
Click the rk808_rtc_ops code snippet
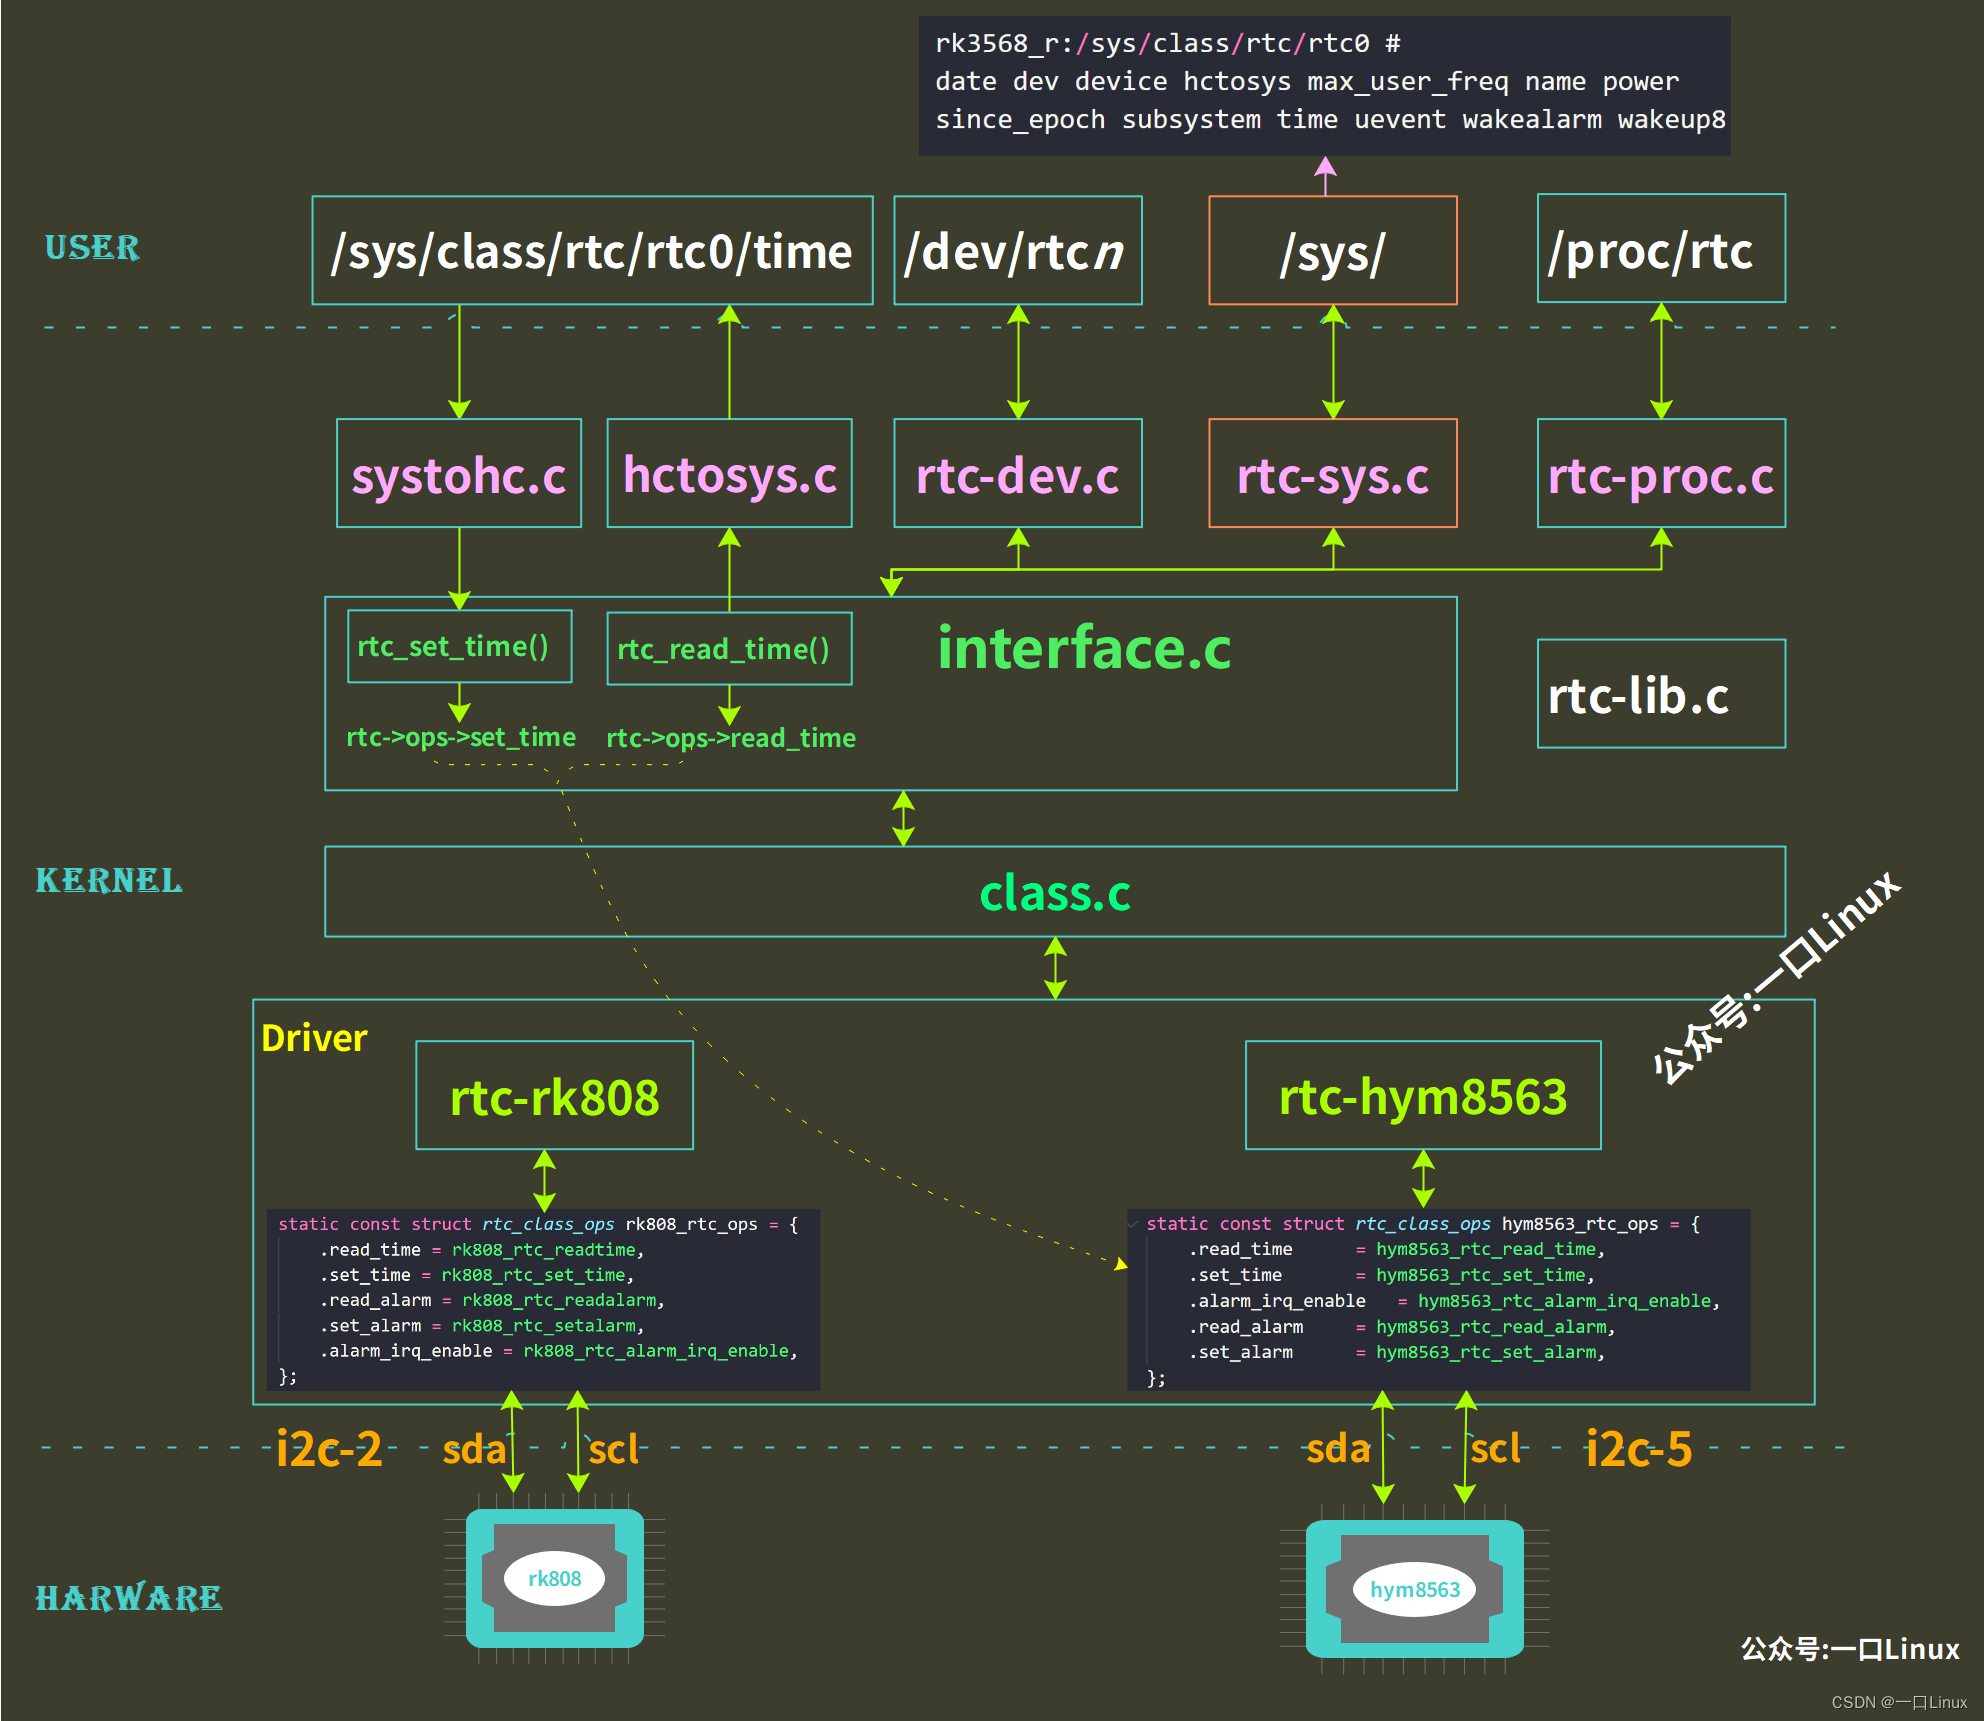[543, 1300]
